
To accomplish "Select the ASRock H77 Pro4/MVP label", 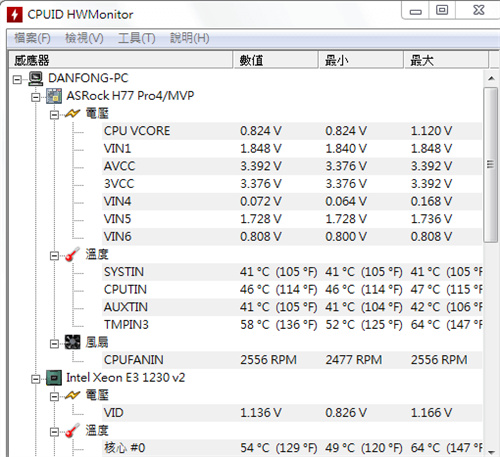I will (130, 96).
